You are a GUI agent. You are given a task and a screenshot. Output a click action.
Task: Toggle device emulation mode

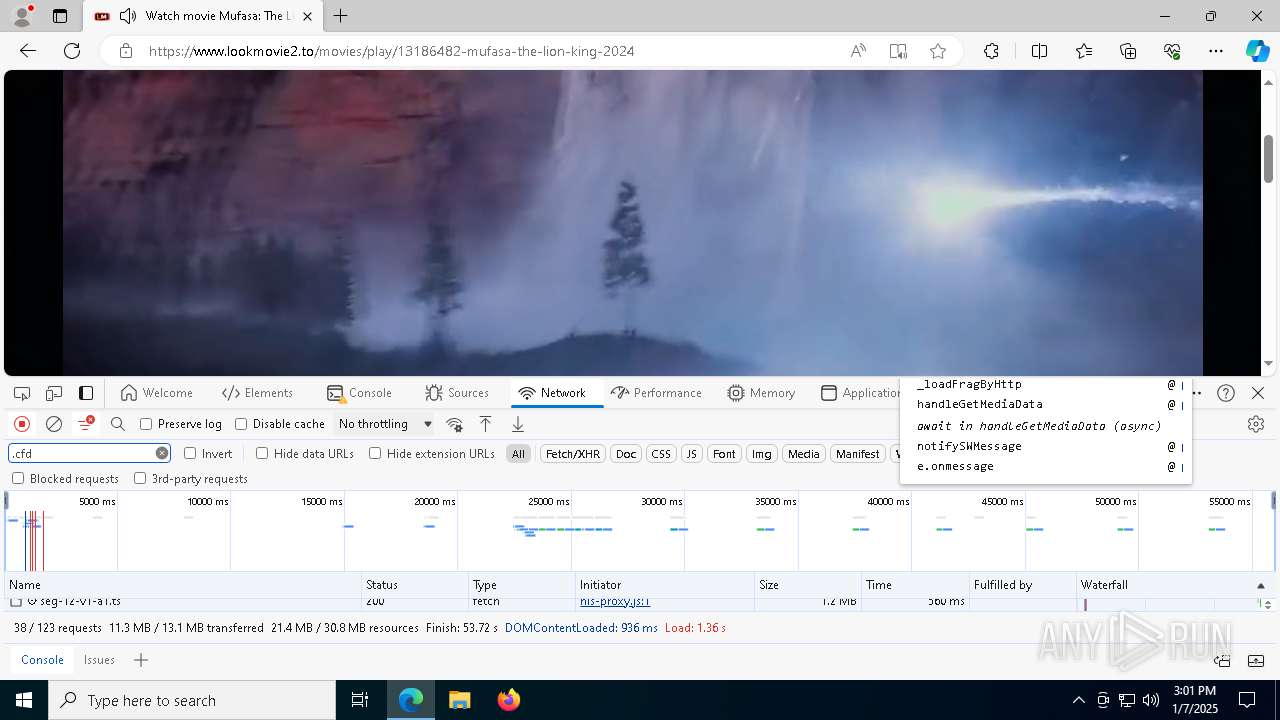tap(54, 393)
